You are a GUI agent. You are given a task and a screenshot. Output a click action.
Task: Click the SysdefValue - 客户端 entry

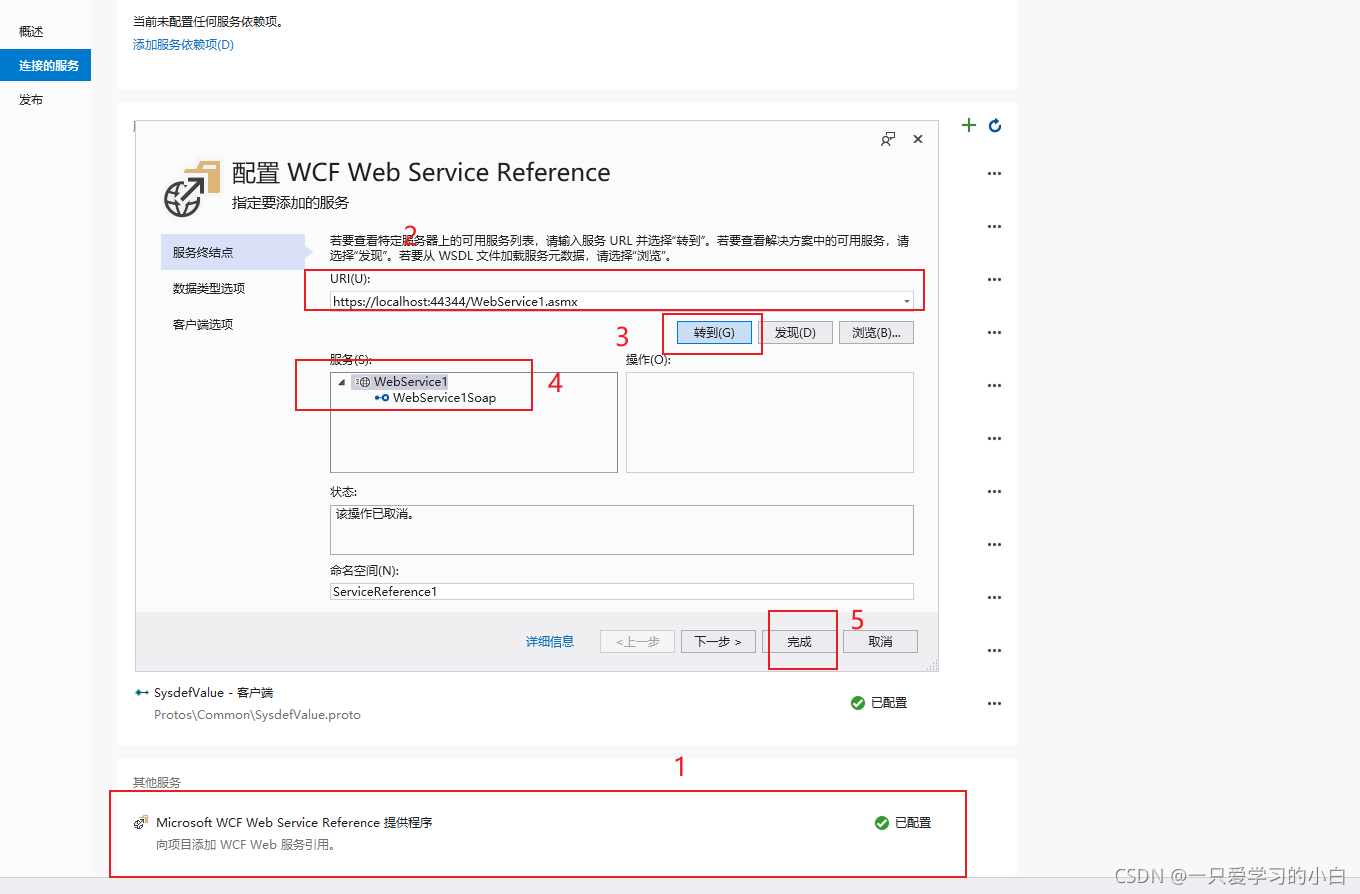click(x=213, y=692)
